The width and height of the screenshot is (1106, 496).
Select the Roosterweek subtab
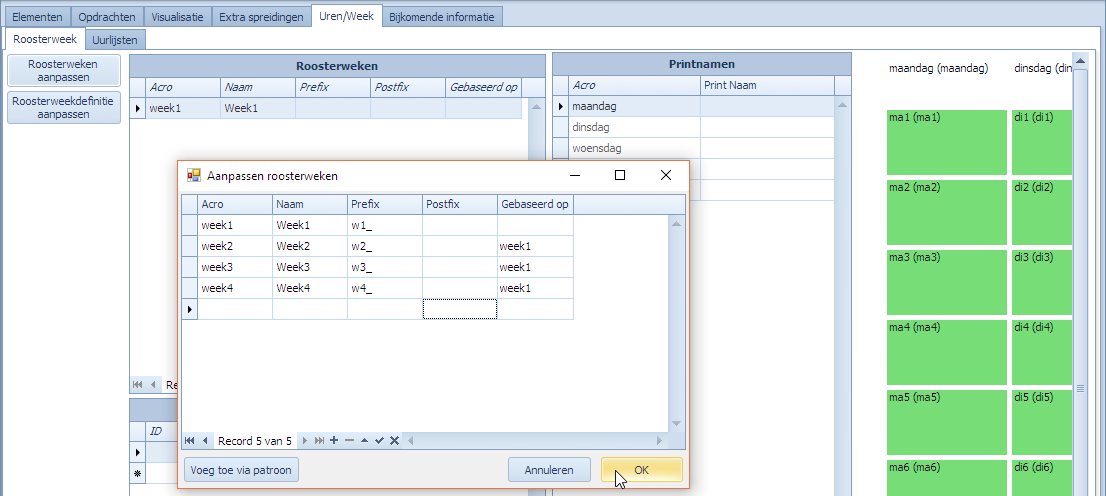tap(45, 38)
